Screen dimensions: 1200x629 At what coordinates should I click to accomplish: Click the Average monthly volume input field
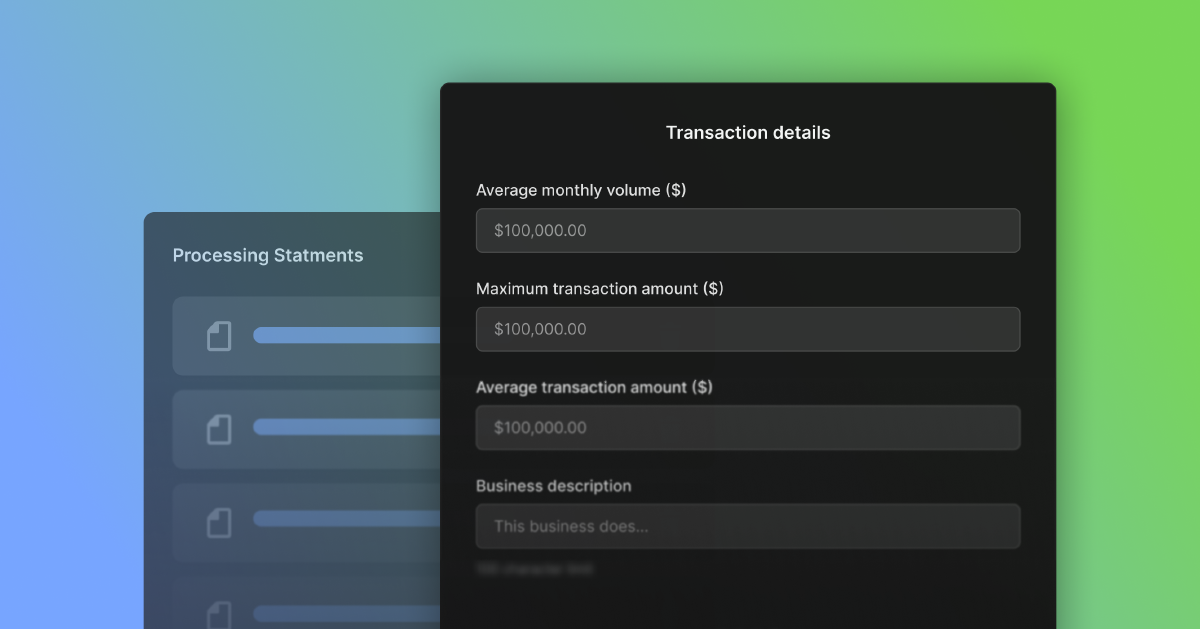[x=748, y=230]
